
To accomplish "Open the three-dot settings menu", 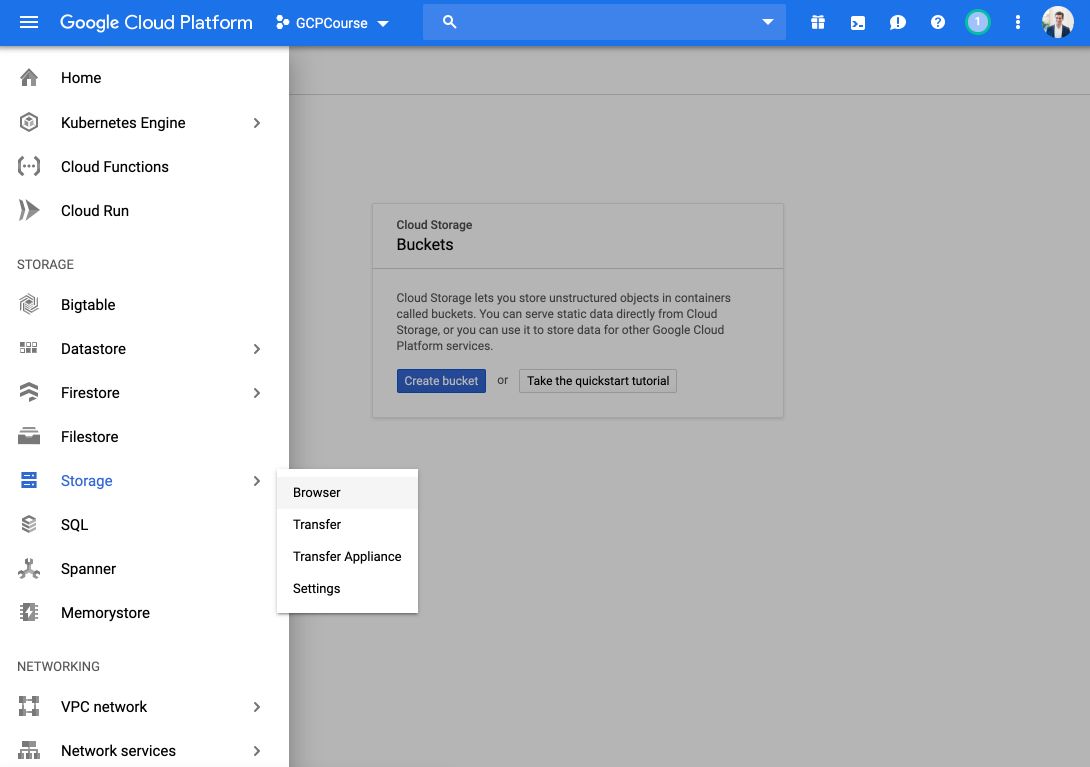I will [x=1018, y=22].
